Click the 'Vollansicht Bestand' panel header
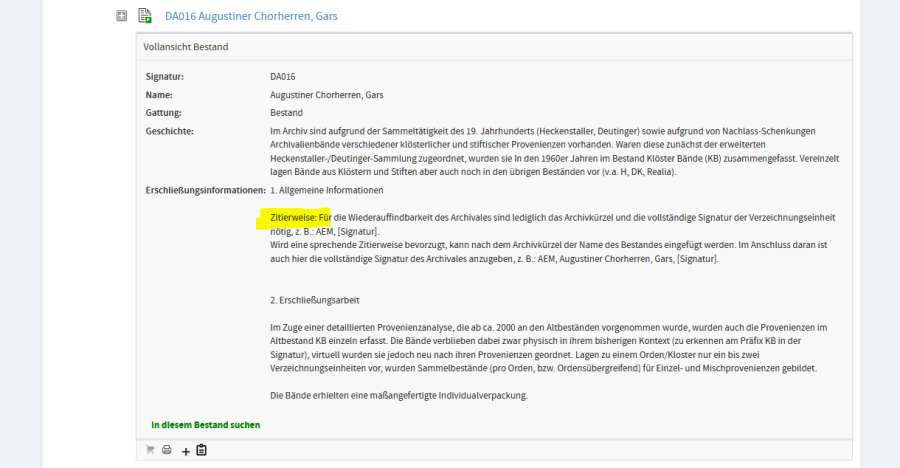900x468 pixels. (494, 47)
